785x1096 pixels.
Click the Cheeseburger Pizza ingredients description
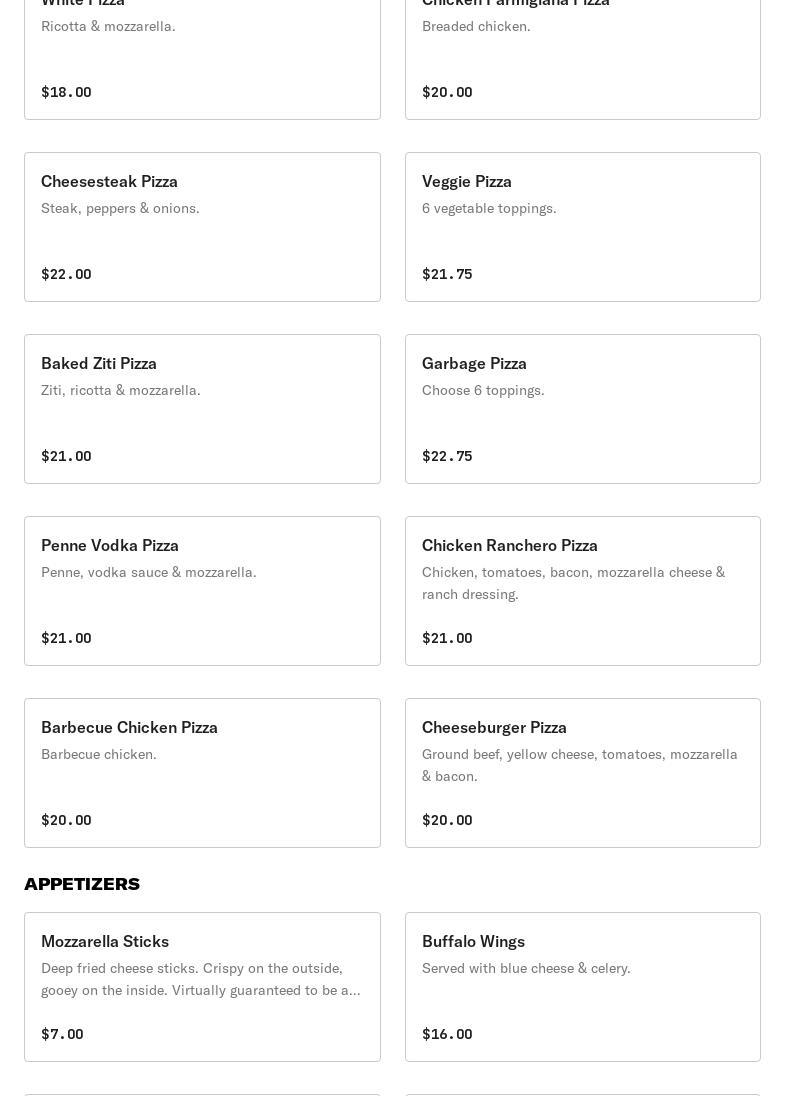[580, 765]
